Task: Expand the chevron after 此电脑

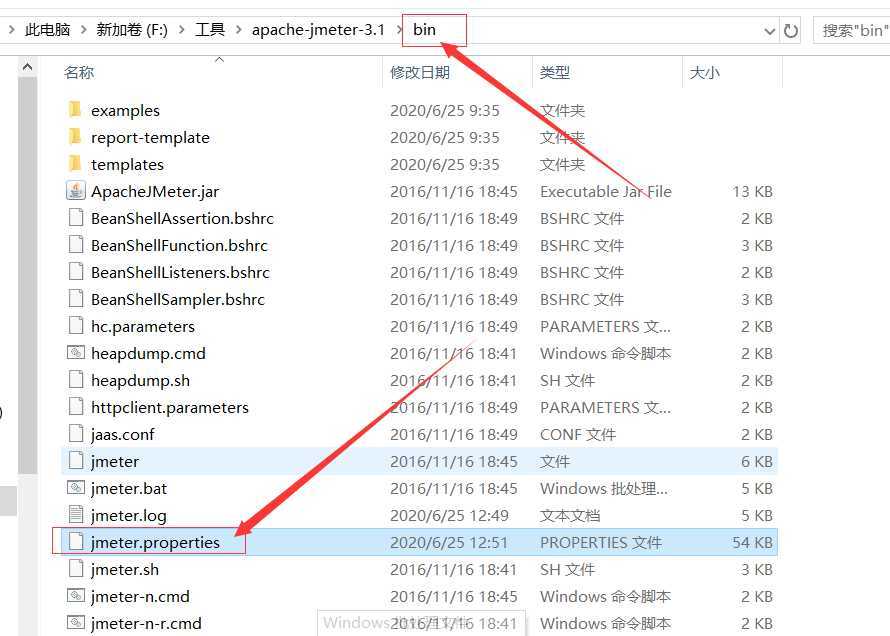Action: [x=83, y=30]
